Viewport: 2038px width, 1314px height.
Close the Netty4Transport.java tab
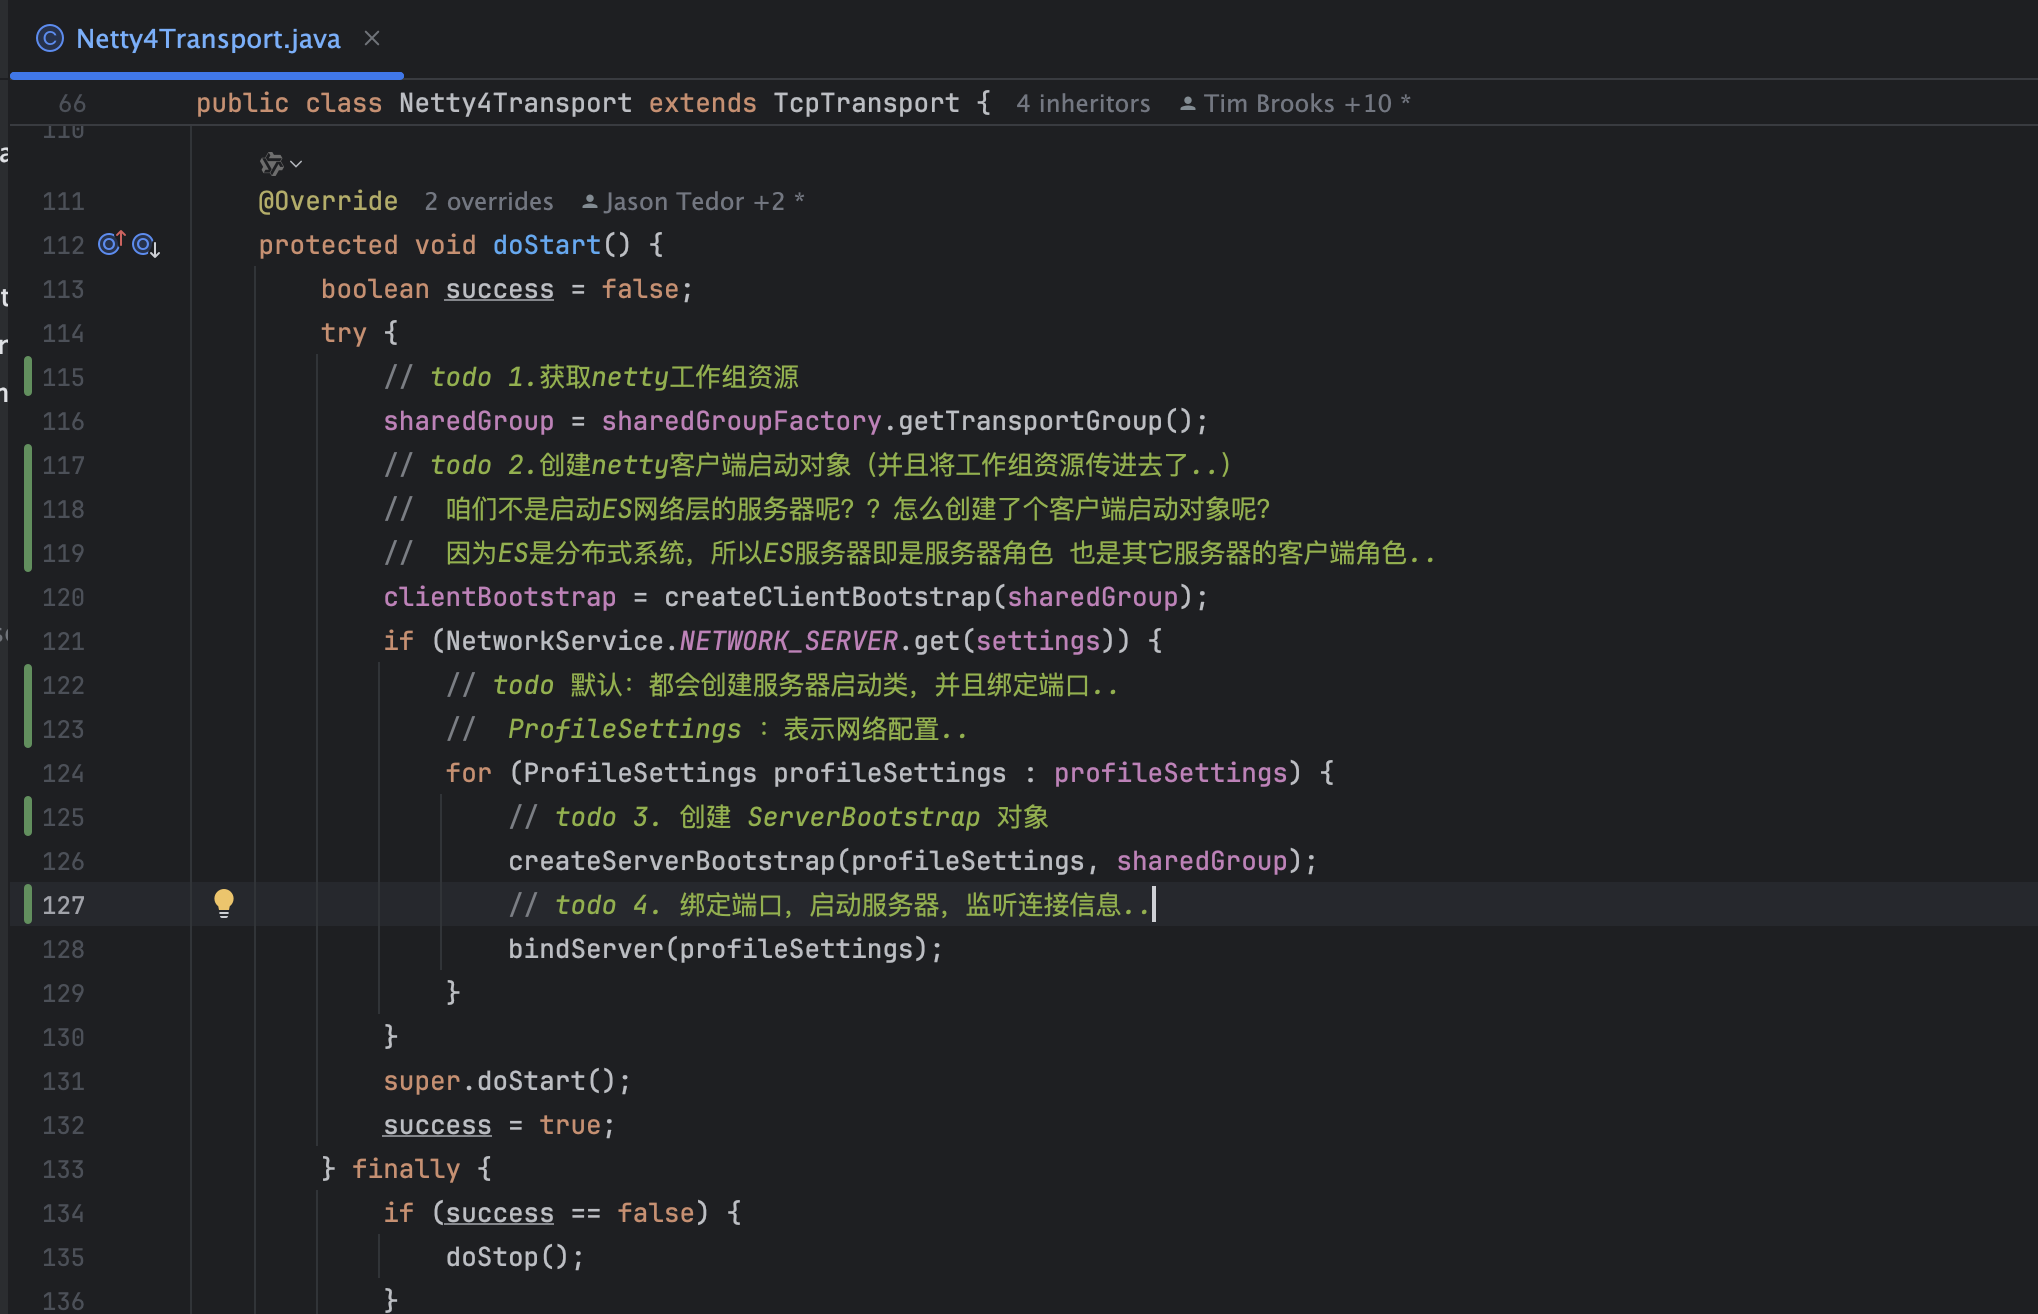372,39
